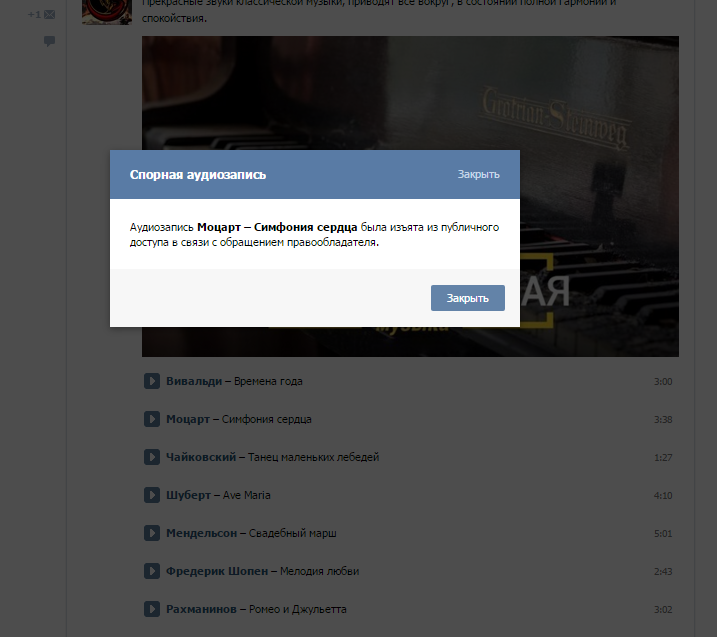Click the Ромео и Джульетта track title
Image resolution: width=717 pixels, height=637 pixels.
298,609
